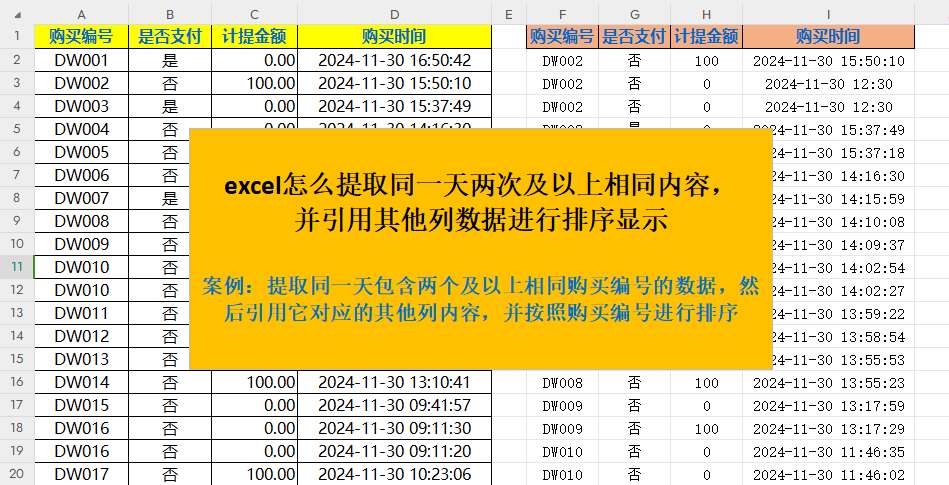Viewport: 949px width, 485px height.
Task: Select column D header
Action: point(395,15)
